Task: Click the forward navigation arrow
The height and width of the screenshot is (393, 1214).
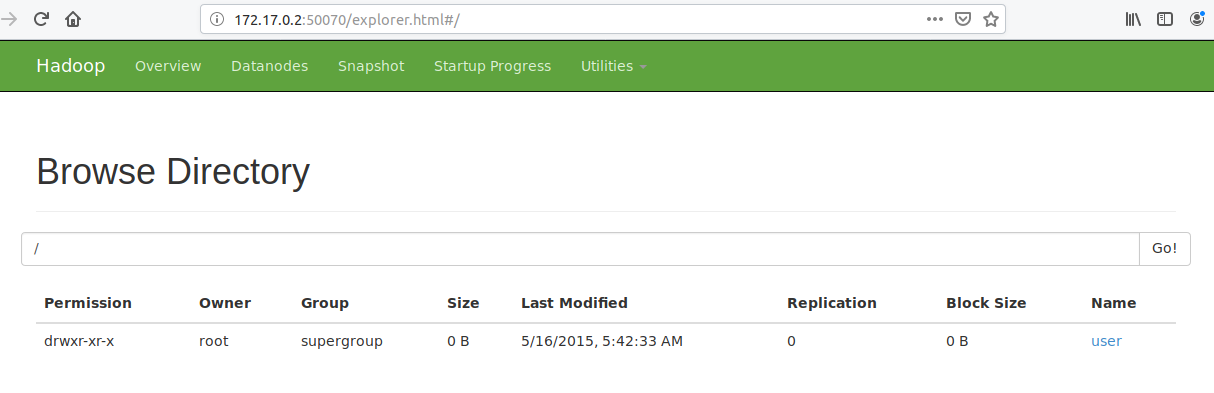Action: tap(10, 19)
